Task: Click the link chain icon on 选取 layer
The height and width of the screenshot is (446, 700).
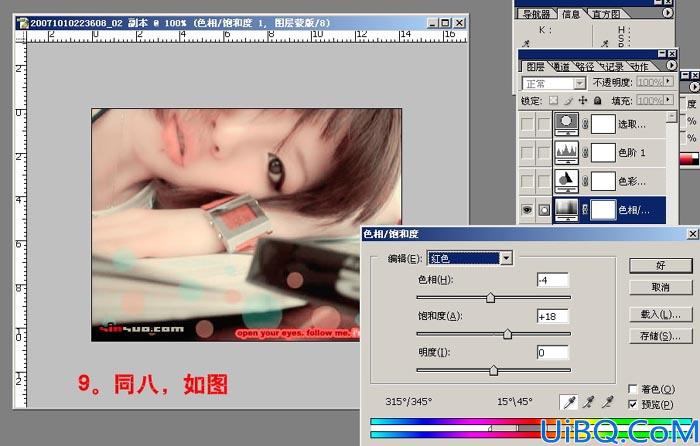Action: click(x=585, y=124)
